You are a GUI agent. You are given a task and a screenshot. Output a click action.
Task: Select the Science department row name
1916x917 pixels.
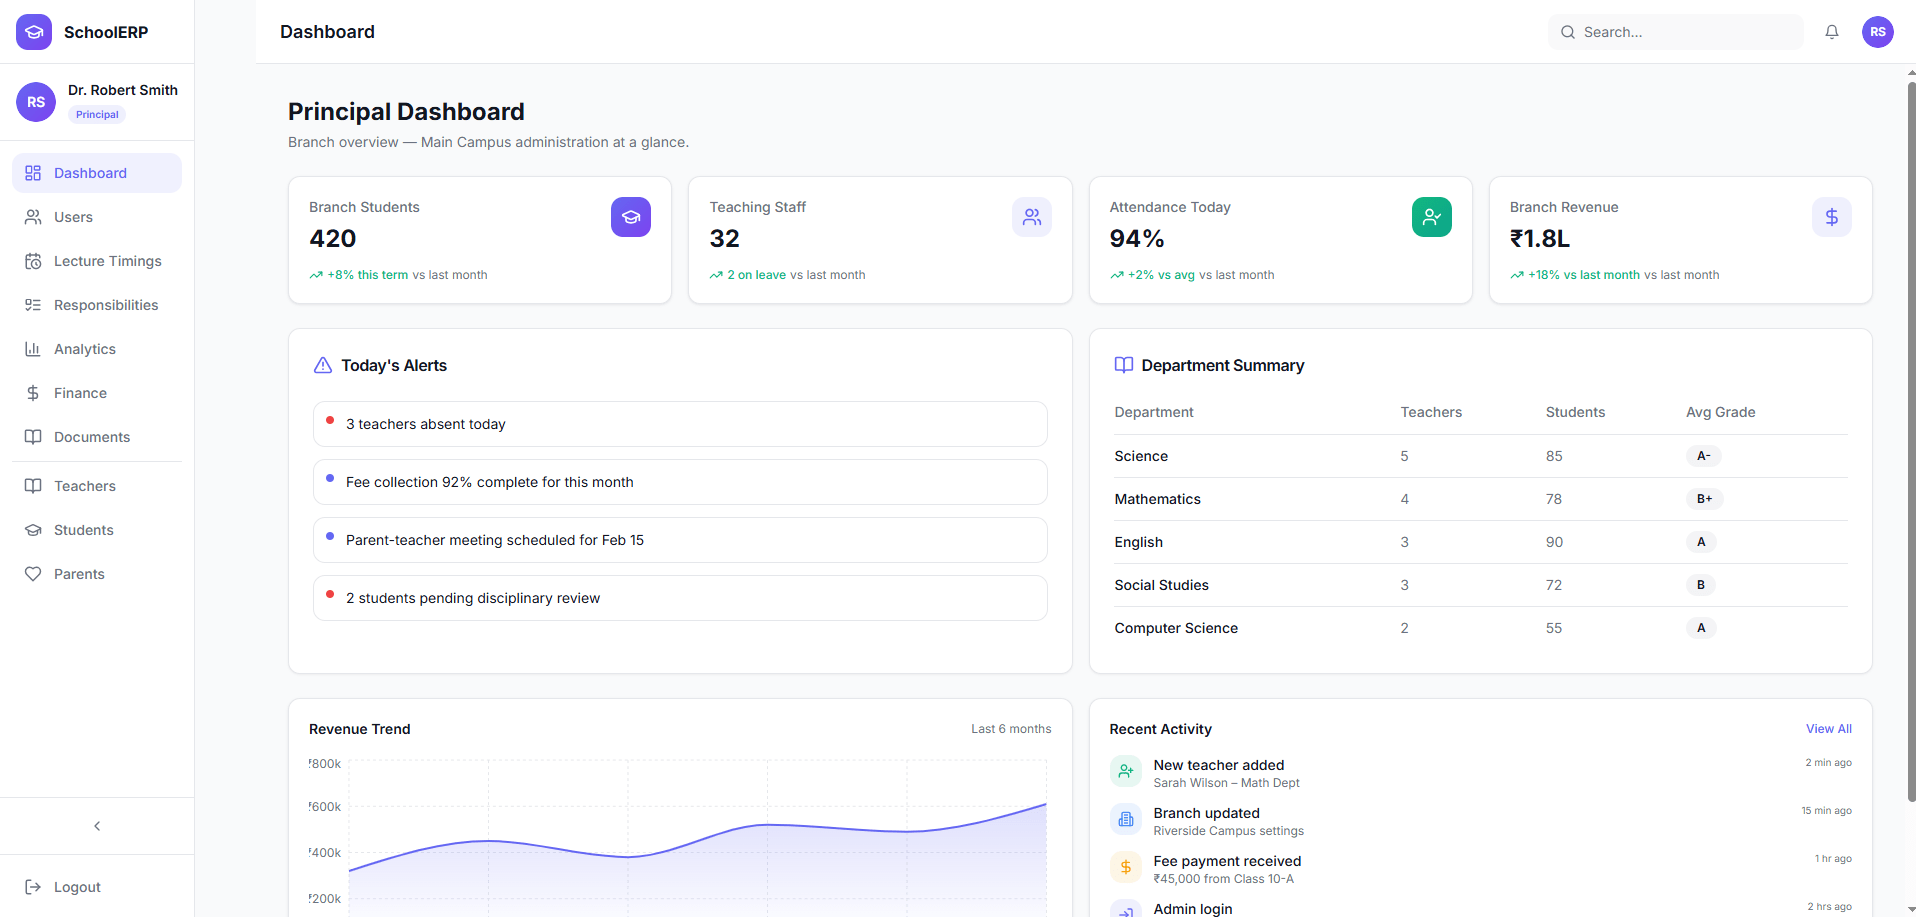[x=1141, y=456]
